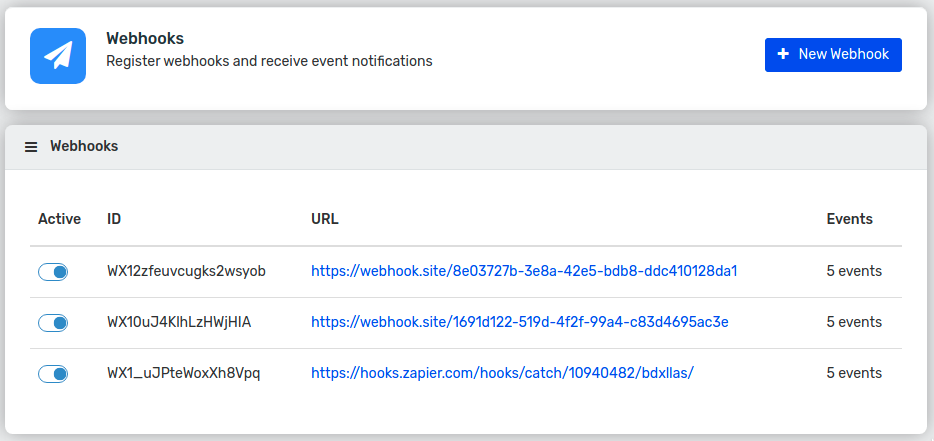View 5 events for the Zapier webhook
Image resolution: width=934 pixels, height=441 pixels.
point(854,374)
